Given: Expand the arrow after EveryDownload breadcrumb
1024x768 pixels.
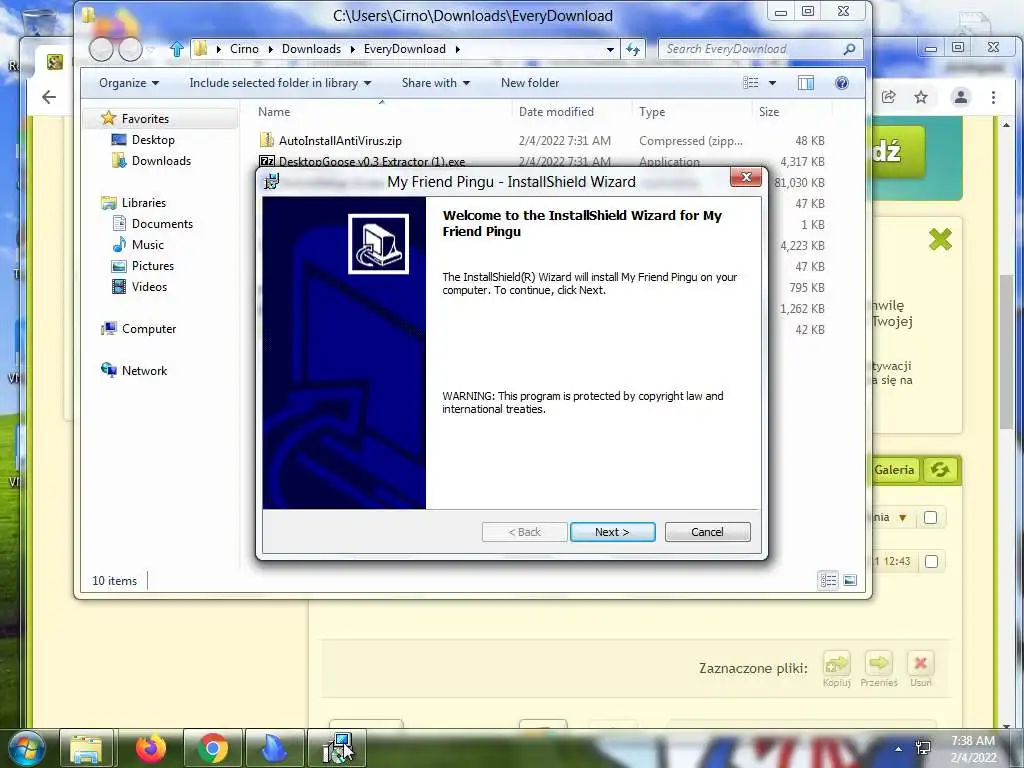Looking at the screenshot, I should (x=457, y=49).
